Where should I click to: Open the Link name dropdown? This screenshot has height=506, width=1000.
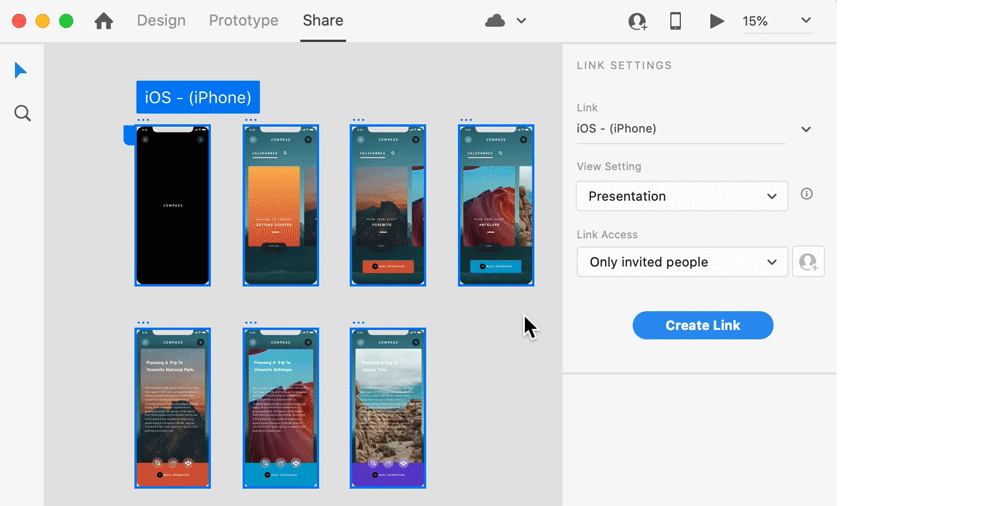point(806,129)
